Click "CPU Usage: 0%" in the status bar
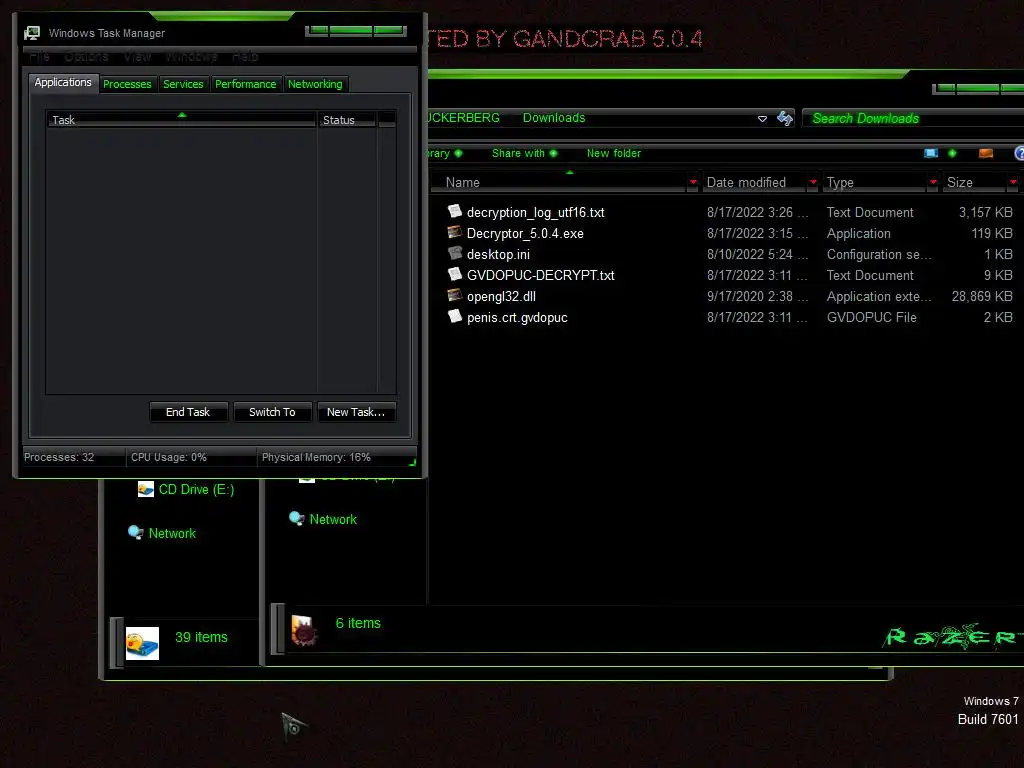The image size is (1024, 768). (168, 457)
